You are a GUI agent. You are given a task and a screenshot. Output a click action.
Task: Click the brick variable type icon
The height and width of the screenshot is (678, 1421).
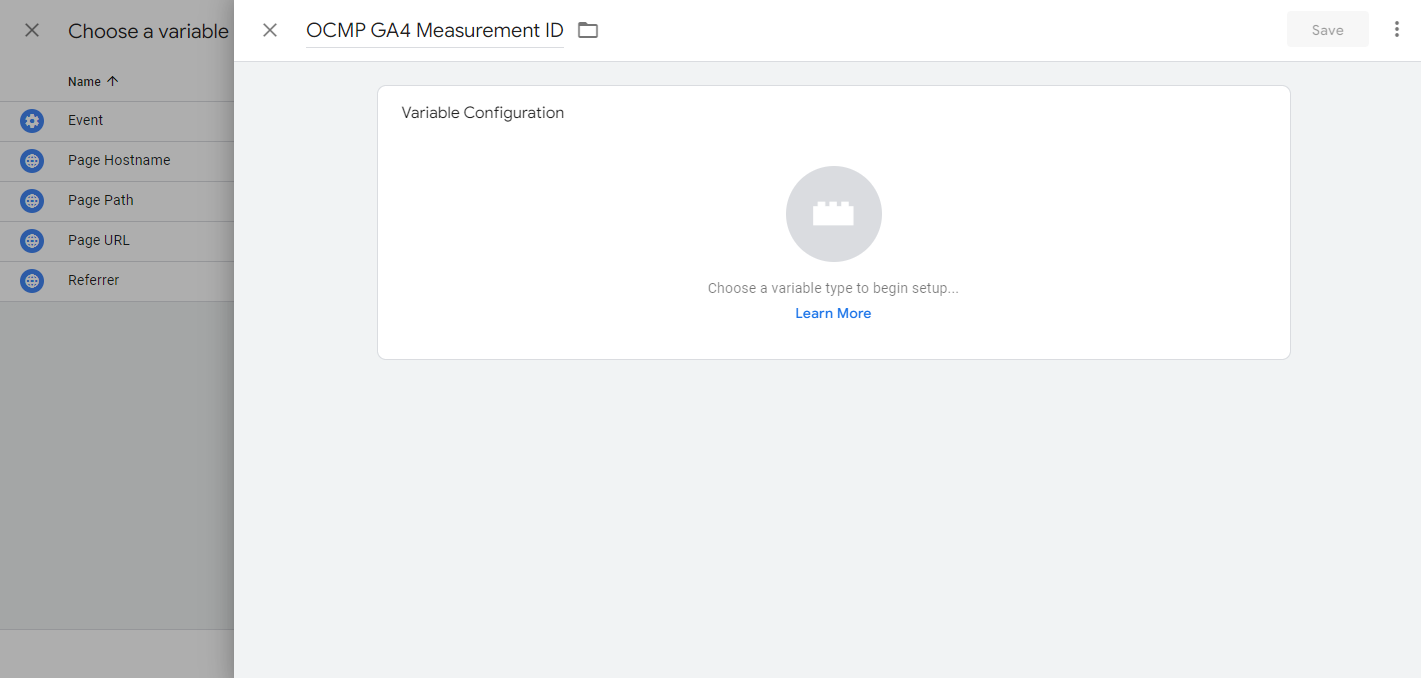(834, 214)
